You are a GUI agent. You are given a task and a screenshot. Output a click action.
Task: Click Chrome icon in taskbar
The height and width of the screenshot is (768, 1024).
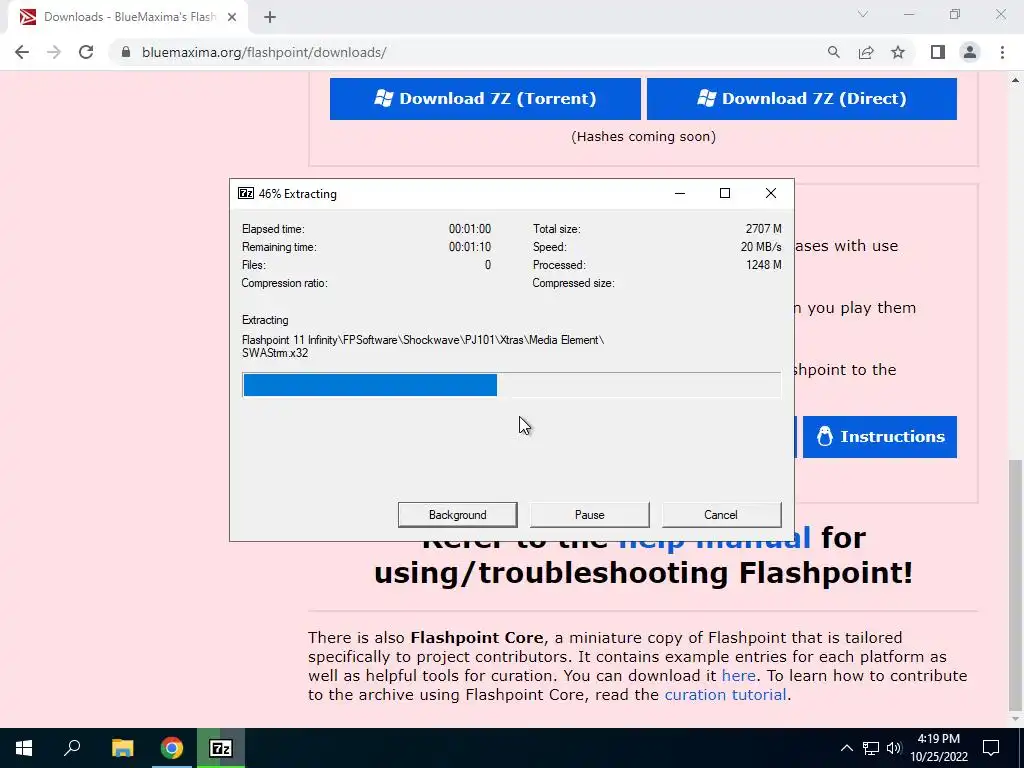(172, 748)
